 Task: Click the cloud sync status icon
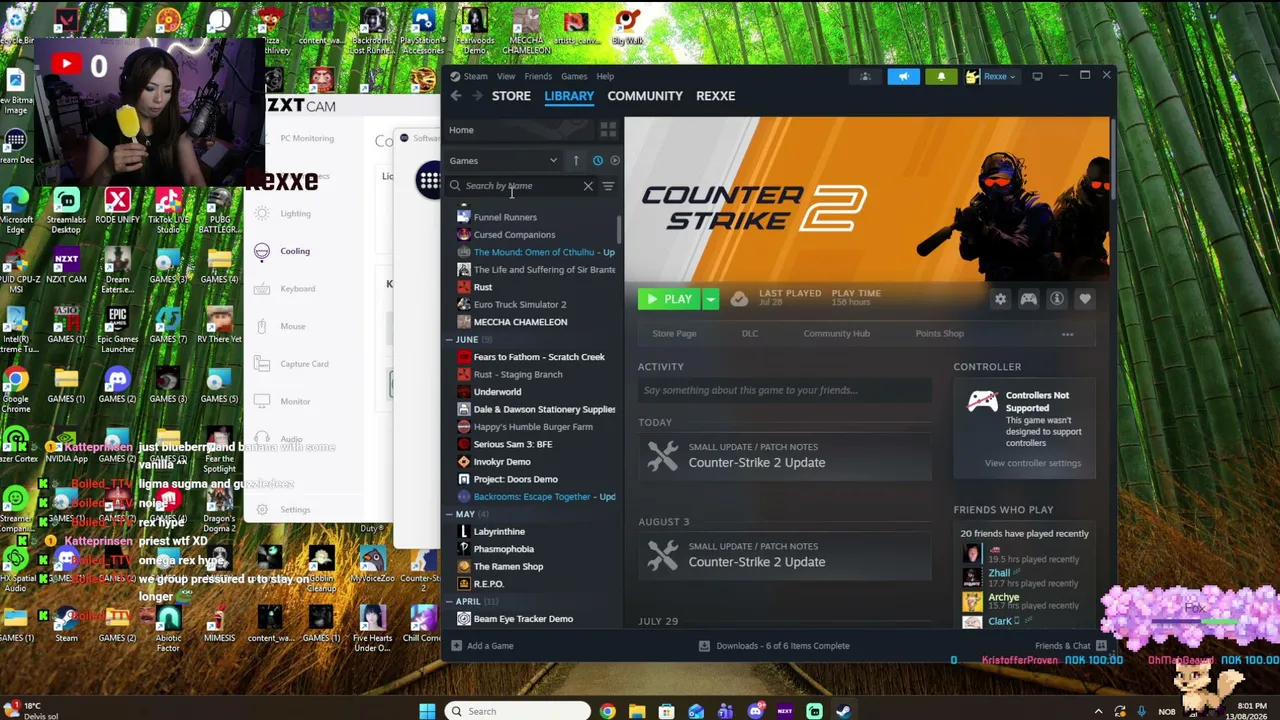click(x=739, y=299)
